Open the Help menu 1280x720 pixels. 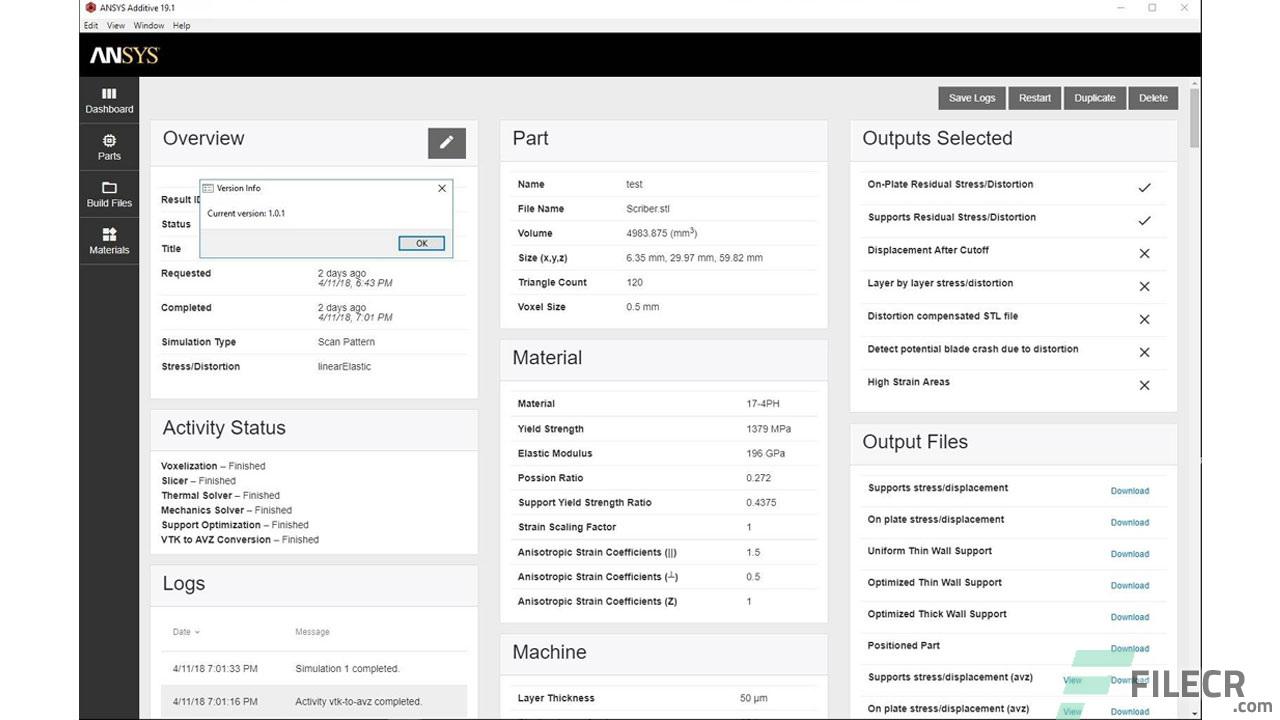[181, 25]
